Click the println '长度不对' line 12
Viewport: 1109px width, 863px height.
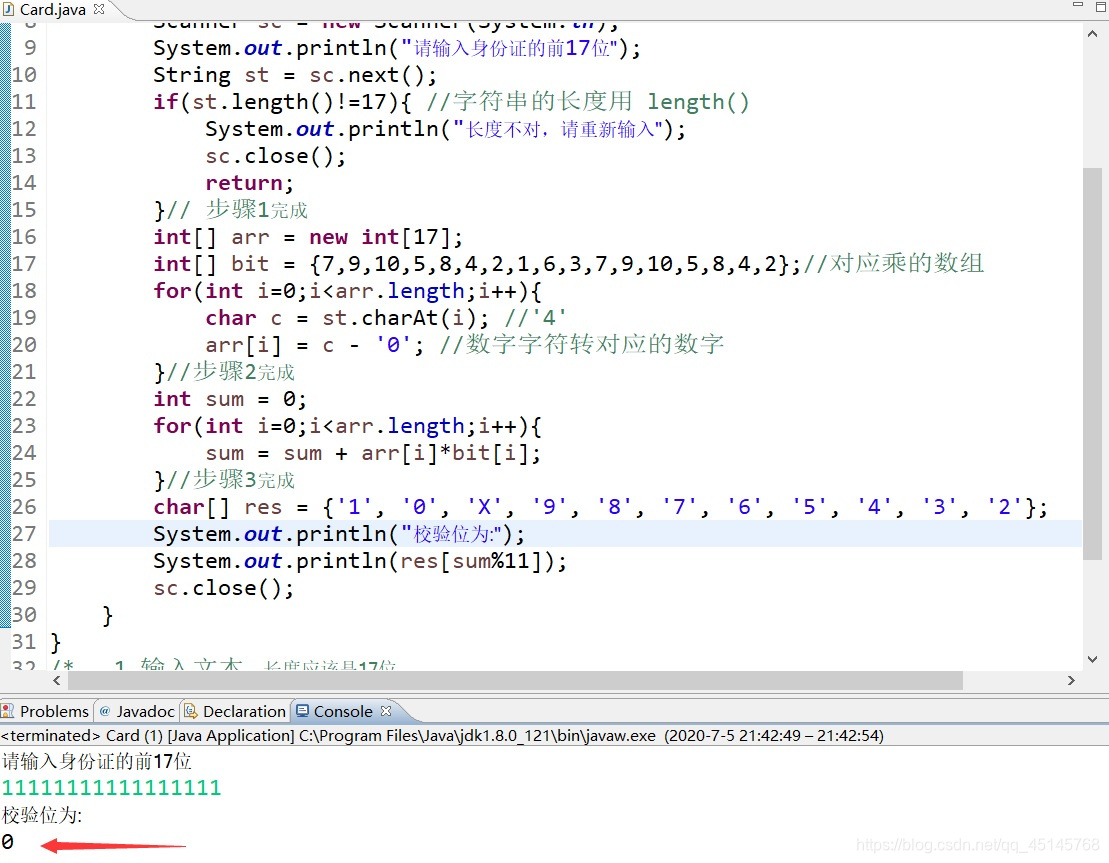pos(446,129)
